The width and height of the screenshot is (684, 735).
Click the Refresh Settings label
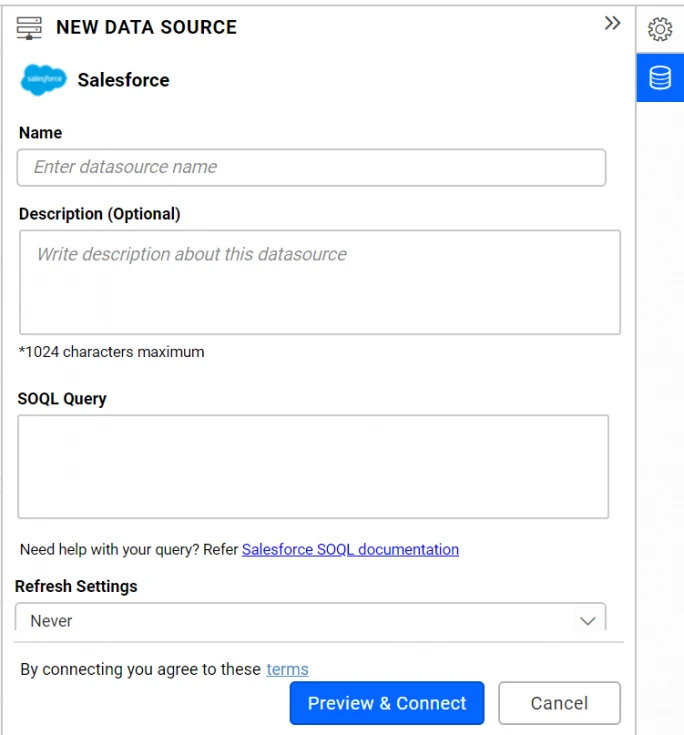click(x=76, y=586)
